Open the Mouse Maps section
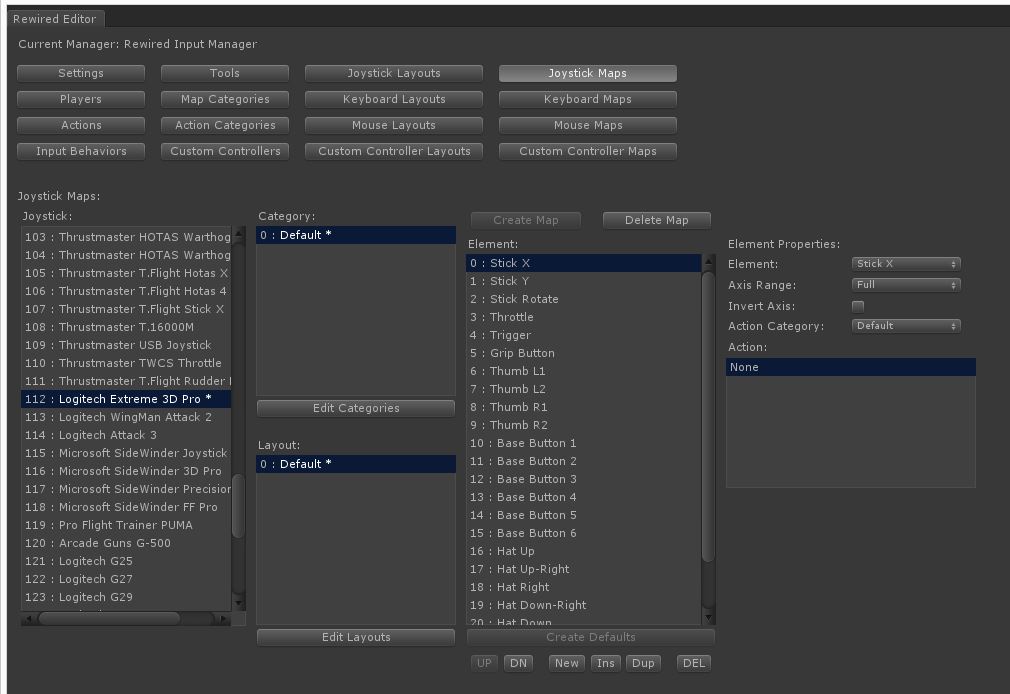 (x=587, y=125)
